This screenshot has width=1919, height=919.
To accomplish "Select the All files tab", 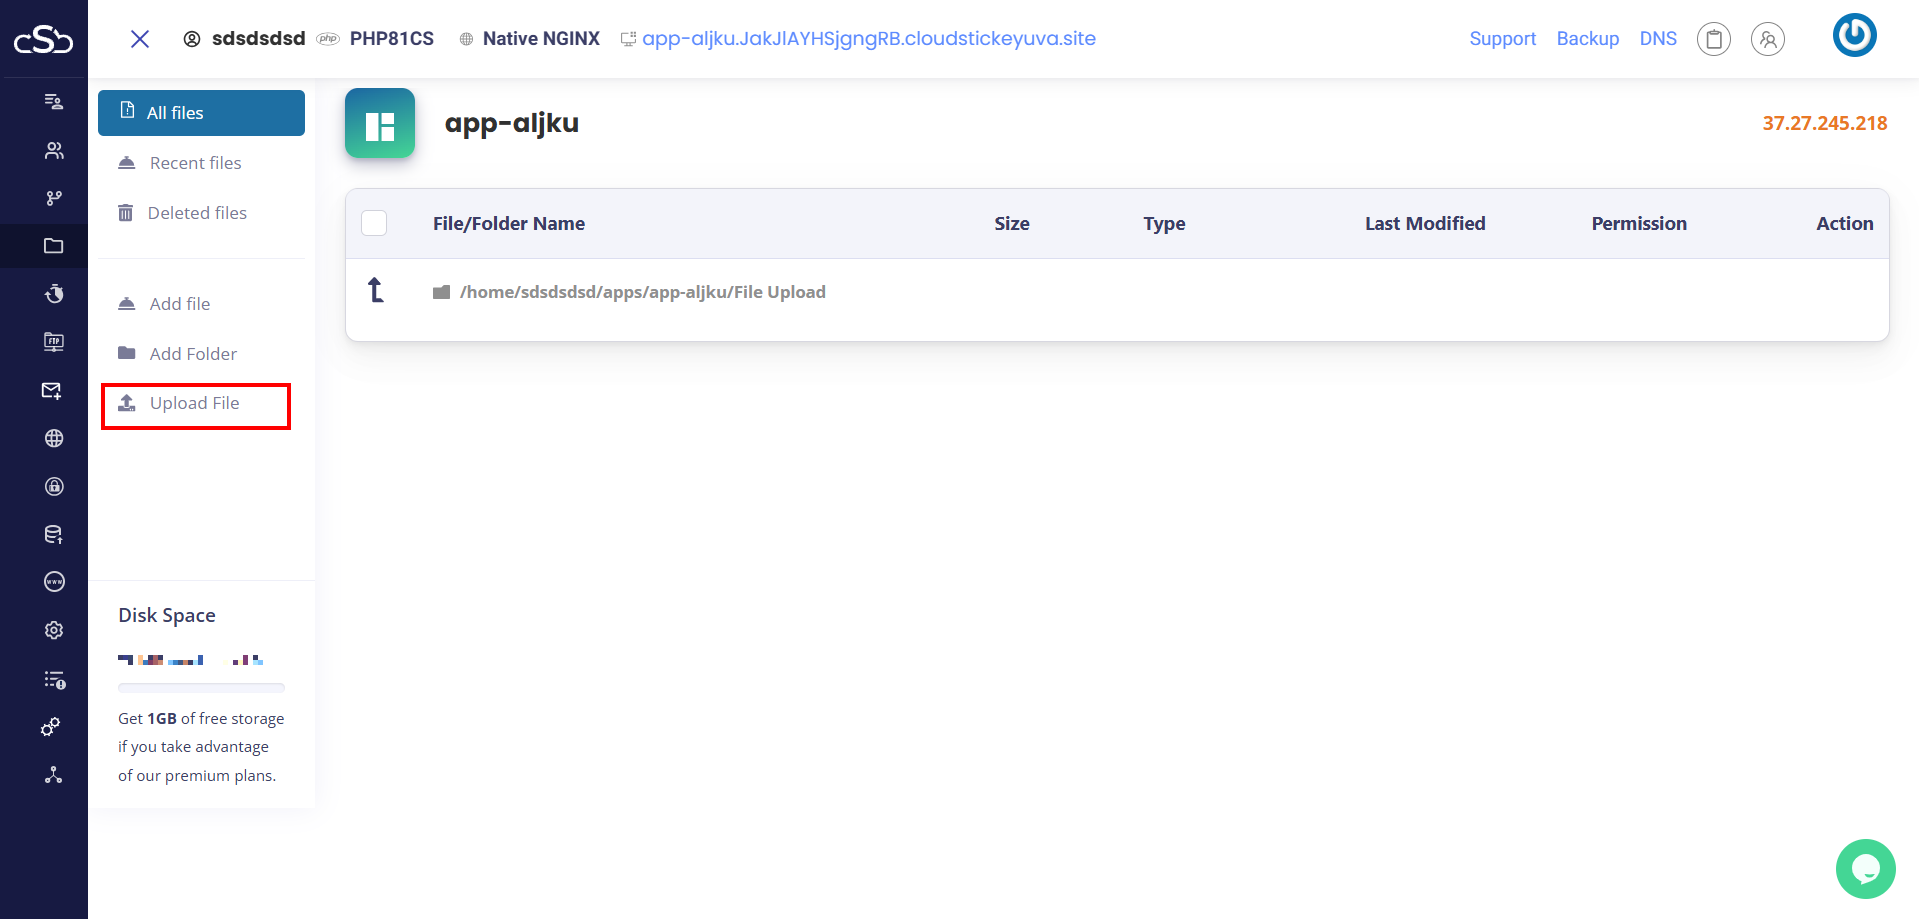I will [x=201, y=113].
